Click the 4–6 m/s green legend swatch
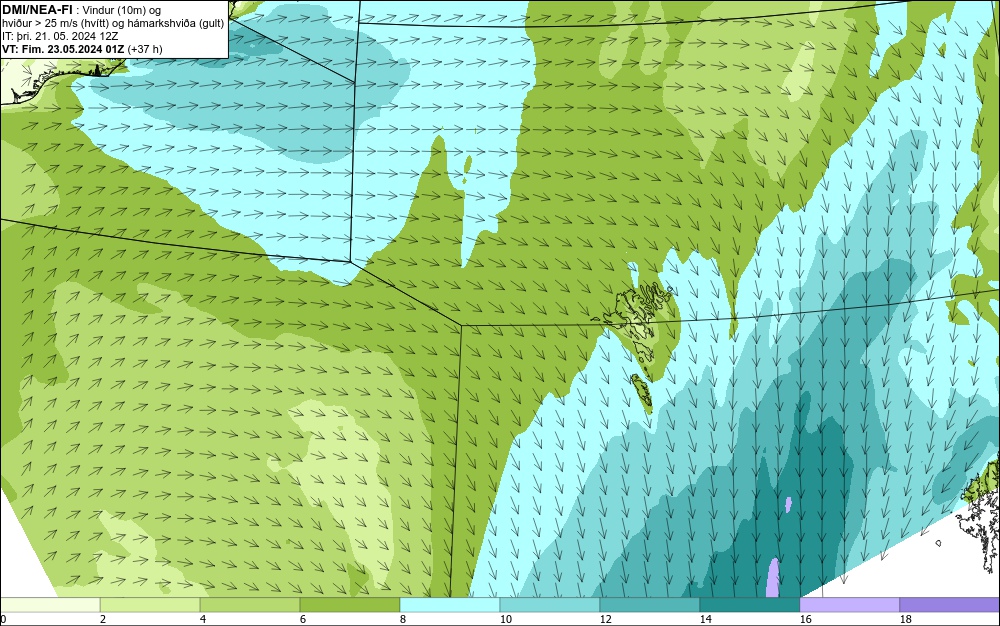The height and width of the screenshot is (626, 1000). (250, 604)
